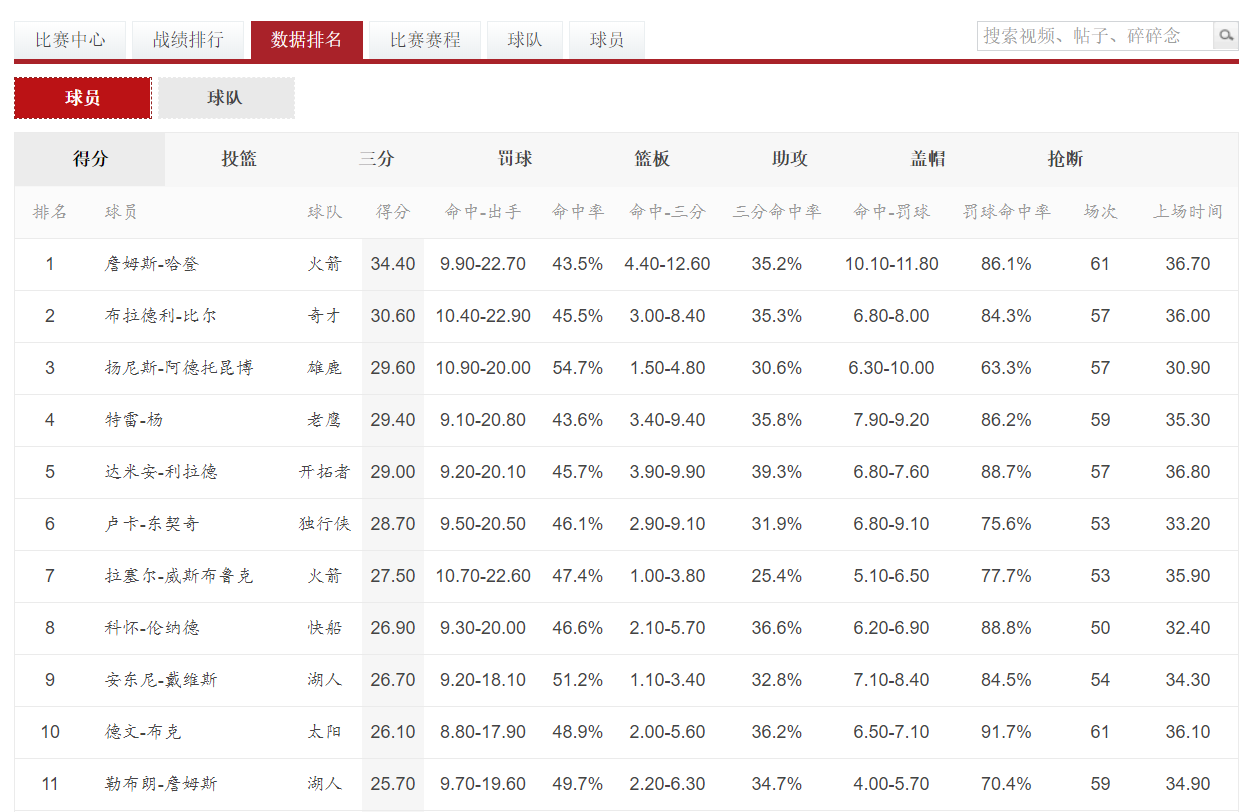Open player 特雷-杨
Image resolution: width=1256 pixels, height=812 pixels.
pyautogui.click(x=134, y=420)
